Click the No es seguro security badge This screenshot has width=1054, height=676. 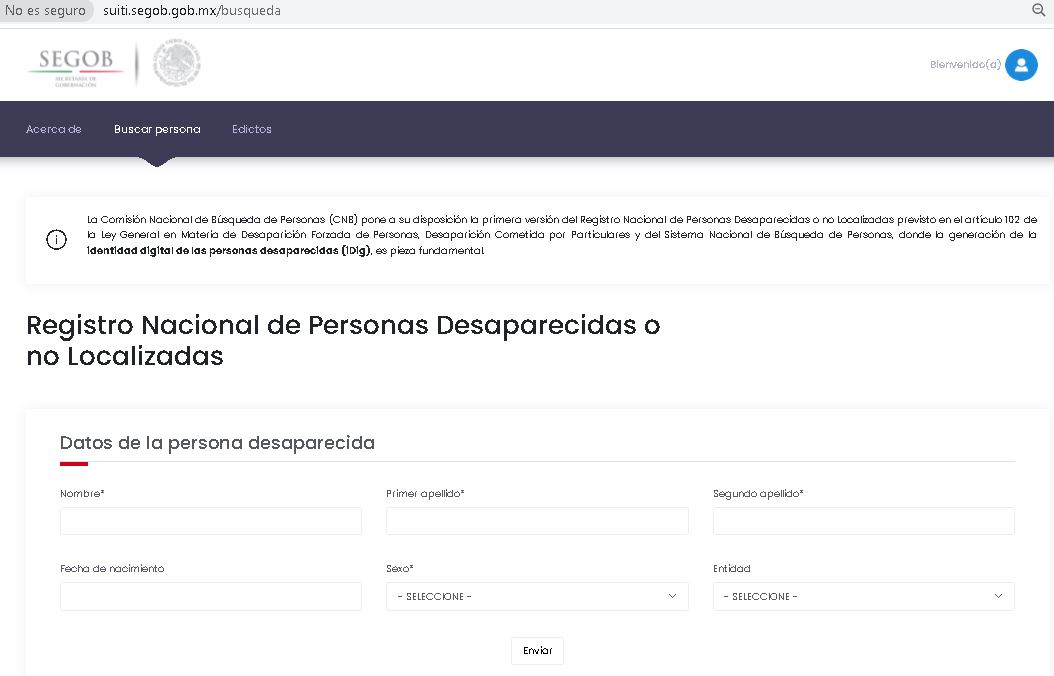[45, 11]
